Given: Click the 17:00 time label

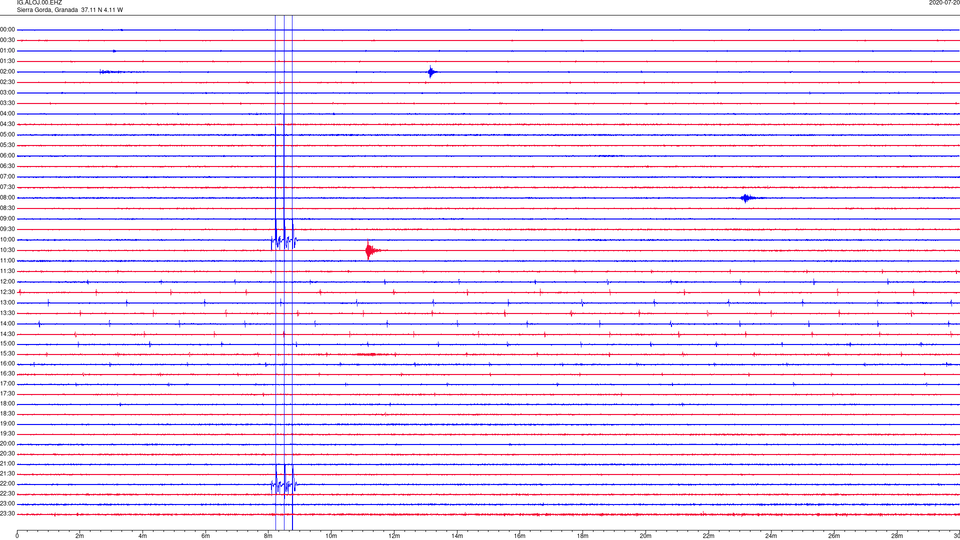Looking at the screenshot, I should pyautogui.click(x=8, y=384).
